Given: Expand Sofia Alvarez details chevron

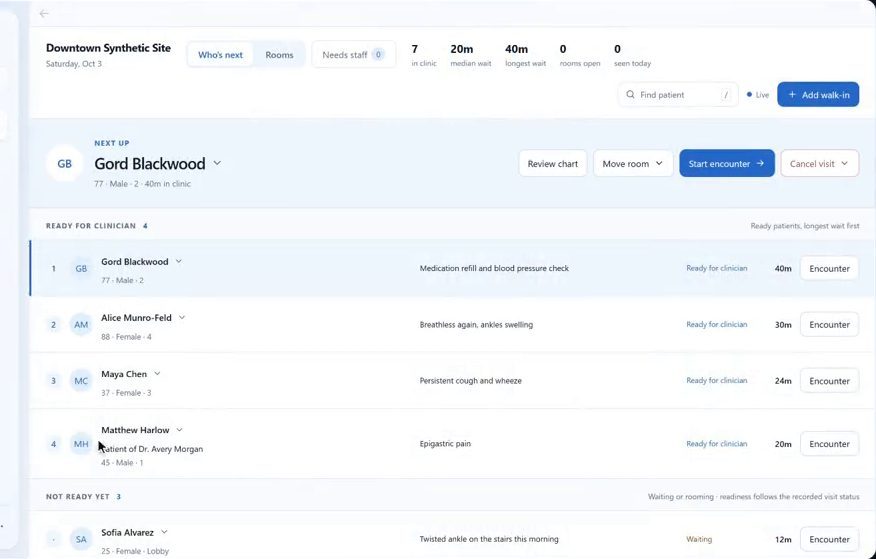Looking at the screenshot, I should [x=164, y=532].
